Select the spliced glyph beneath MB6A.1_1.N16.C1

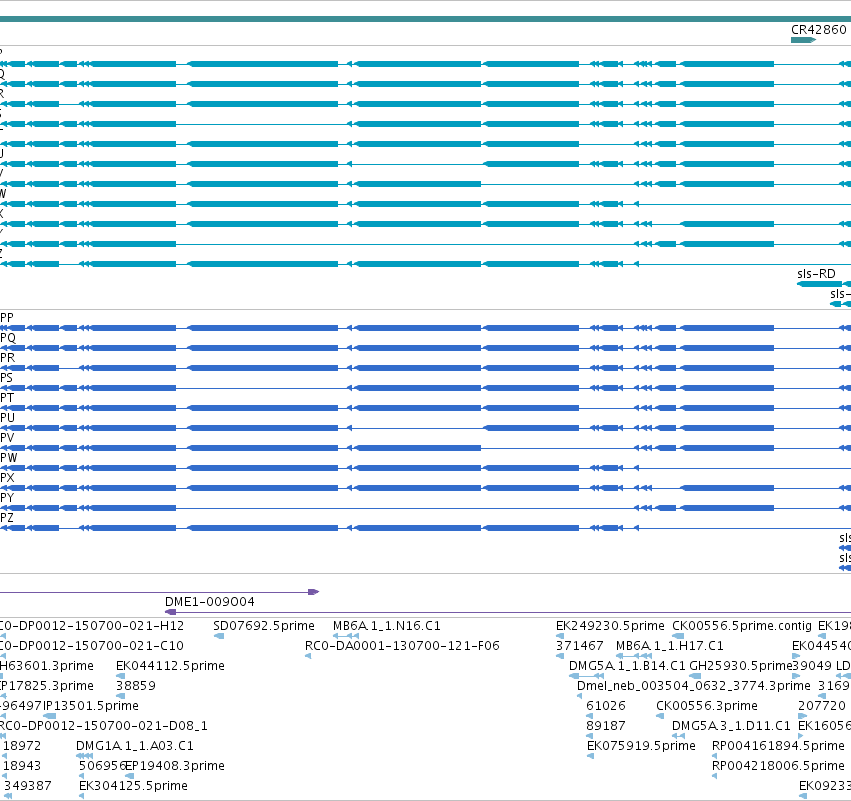pos(346,636)
